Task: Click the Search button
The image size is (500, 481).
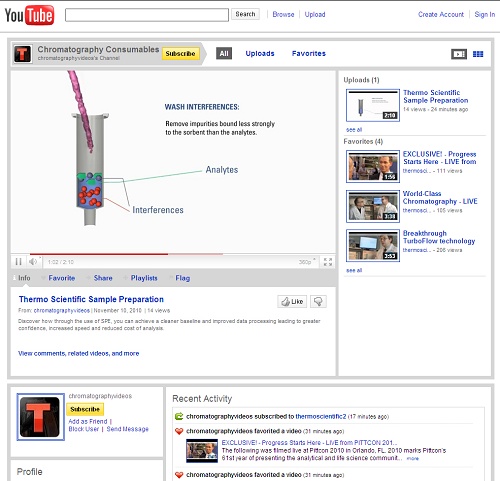Action: pos(245,14)
